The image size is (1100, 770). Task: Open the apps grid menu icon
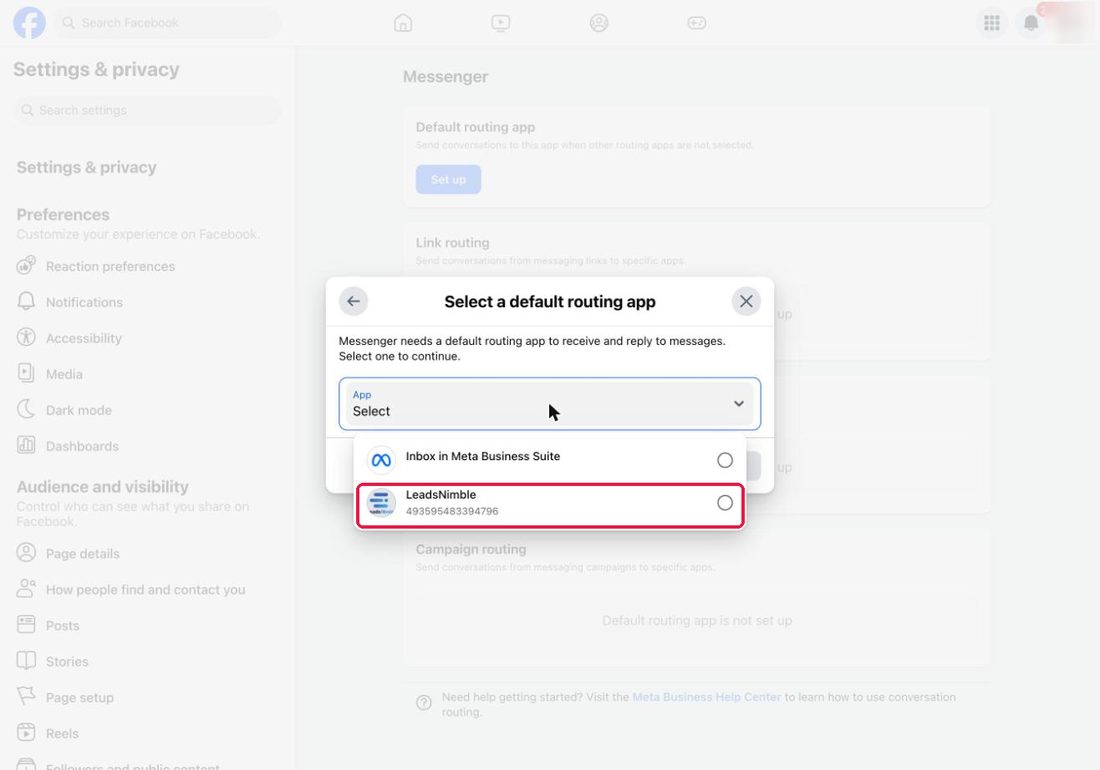click(x=992, y=23)
